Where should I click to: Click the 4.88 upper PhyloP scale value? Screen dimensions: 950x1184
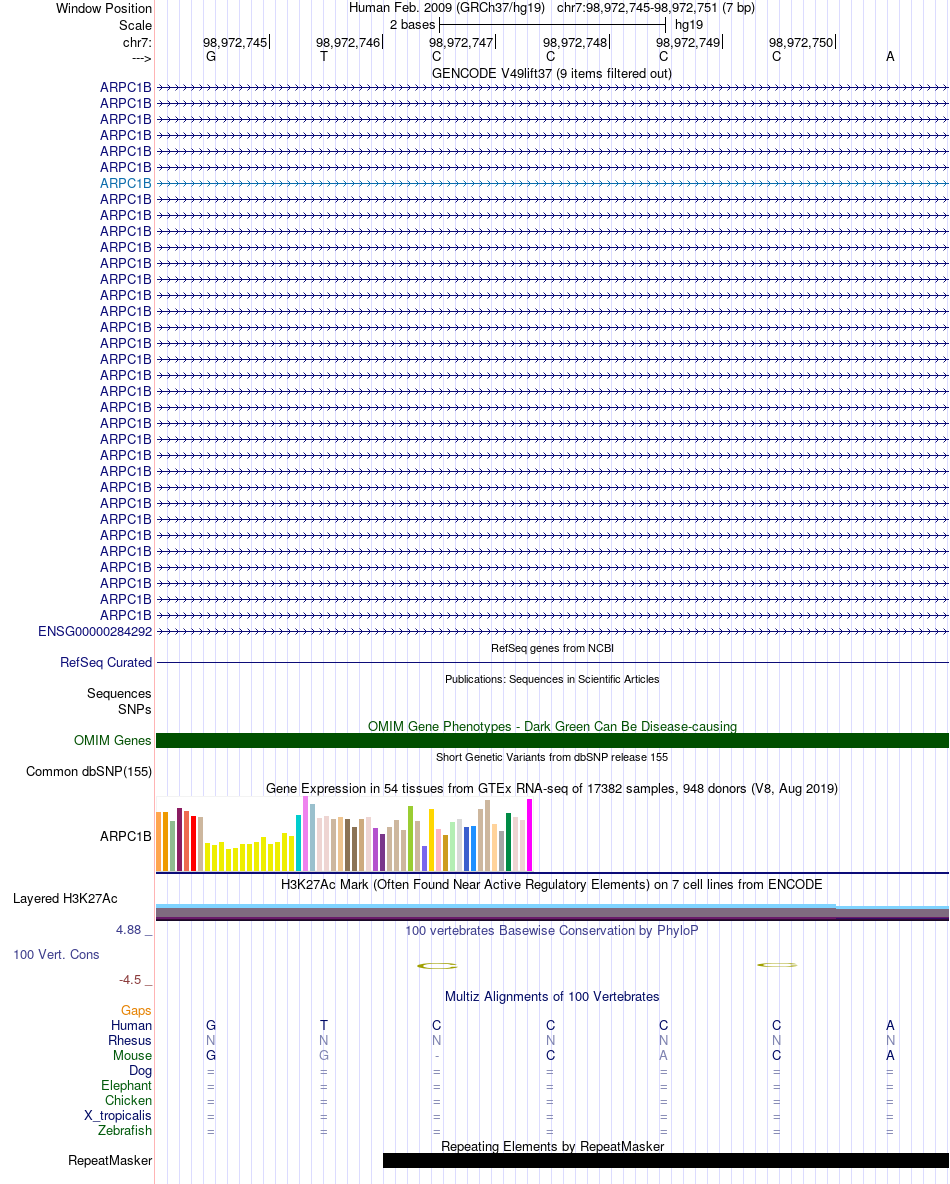(x=128, y=930)
